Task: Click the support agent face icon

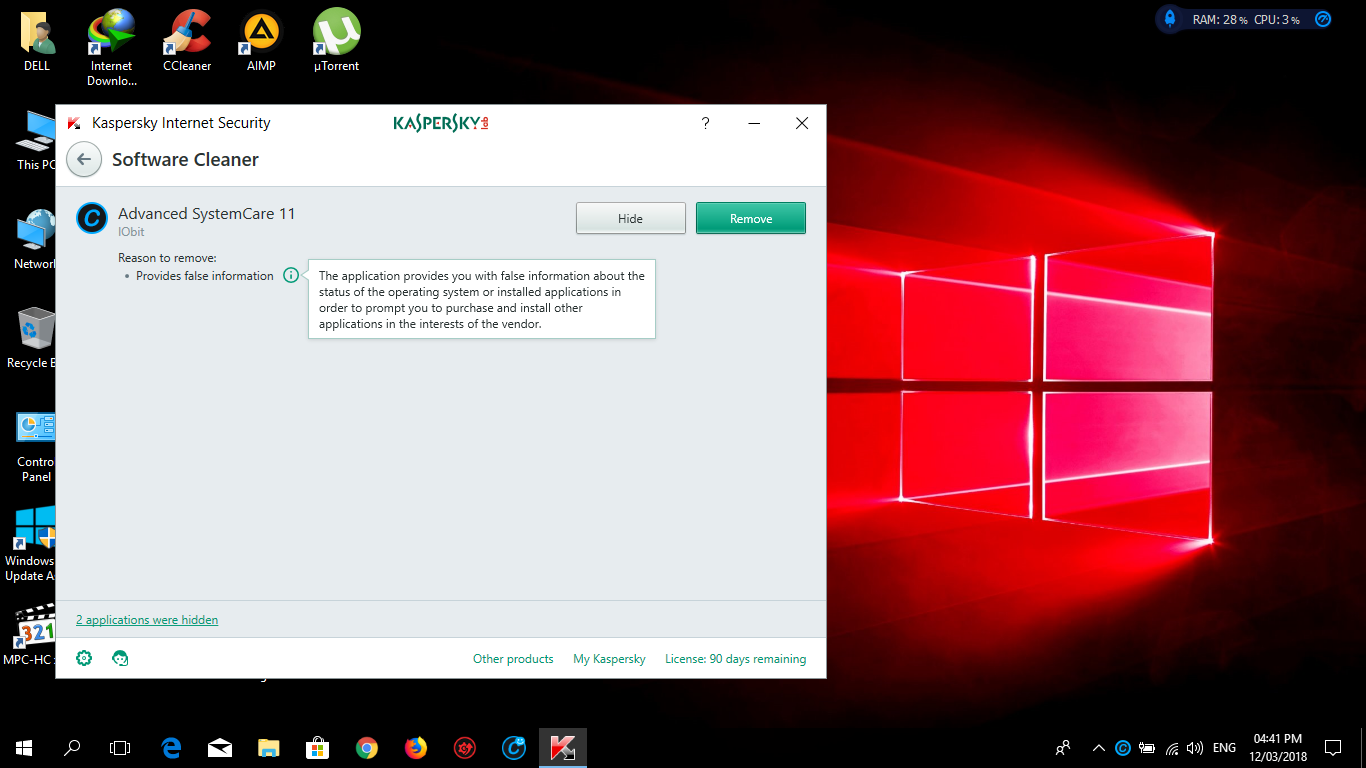Action: tap(120, 658)
